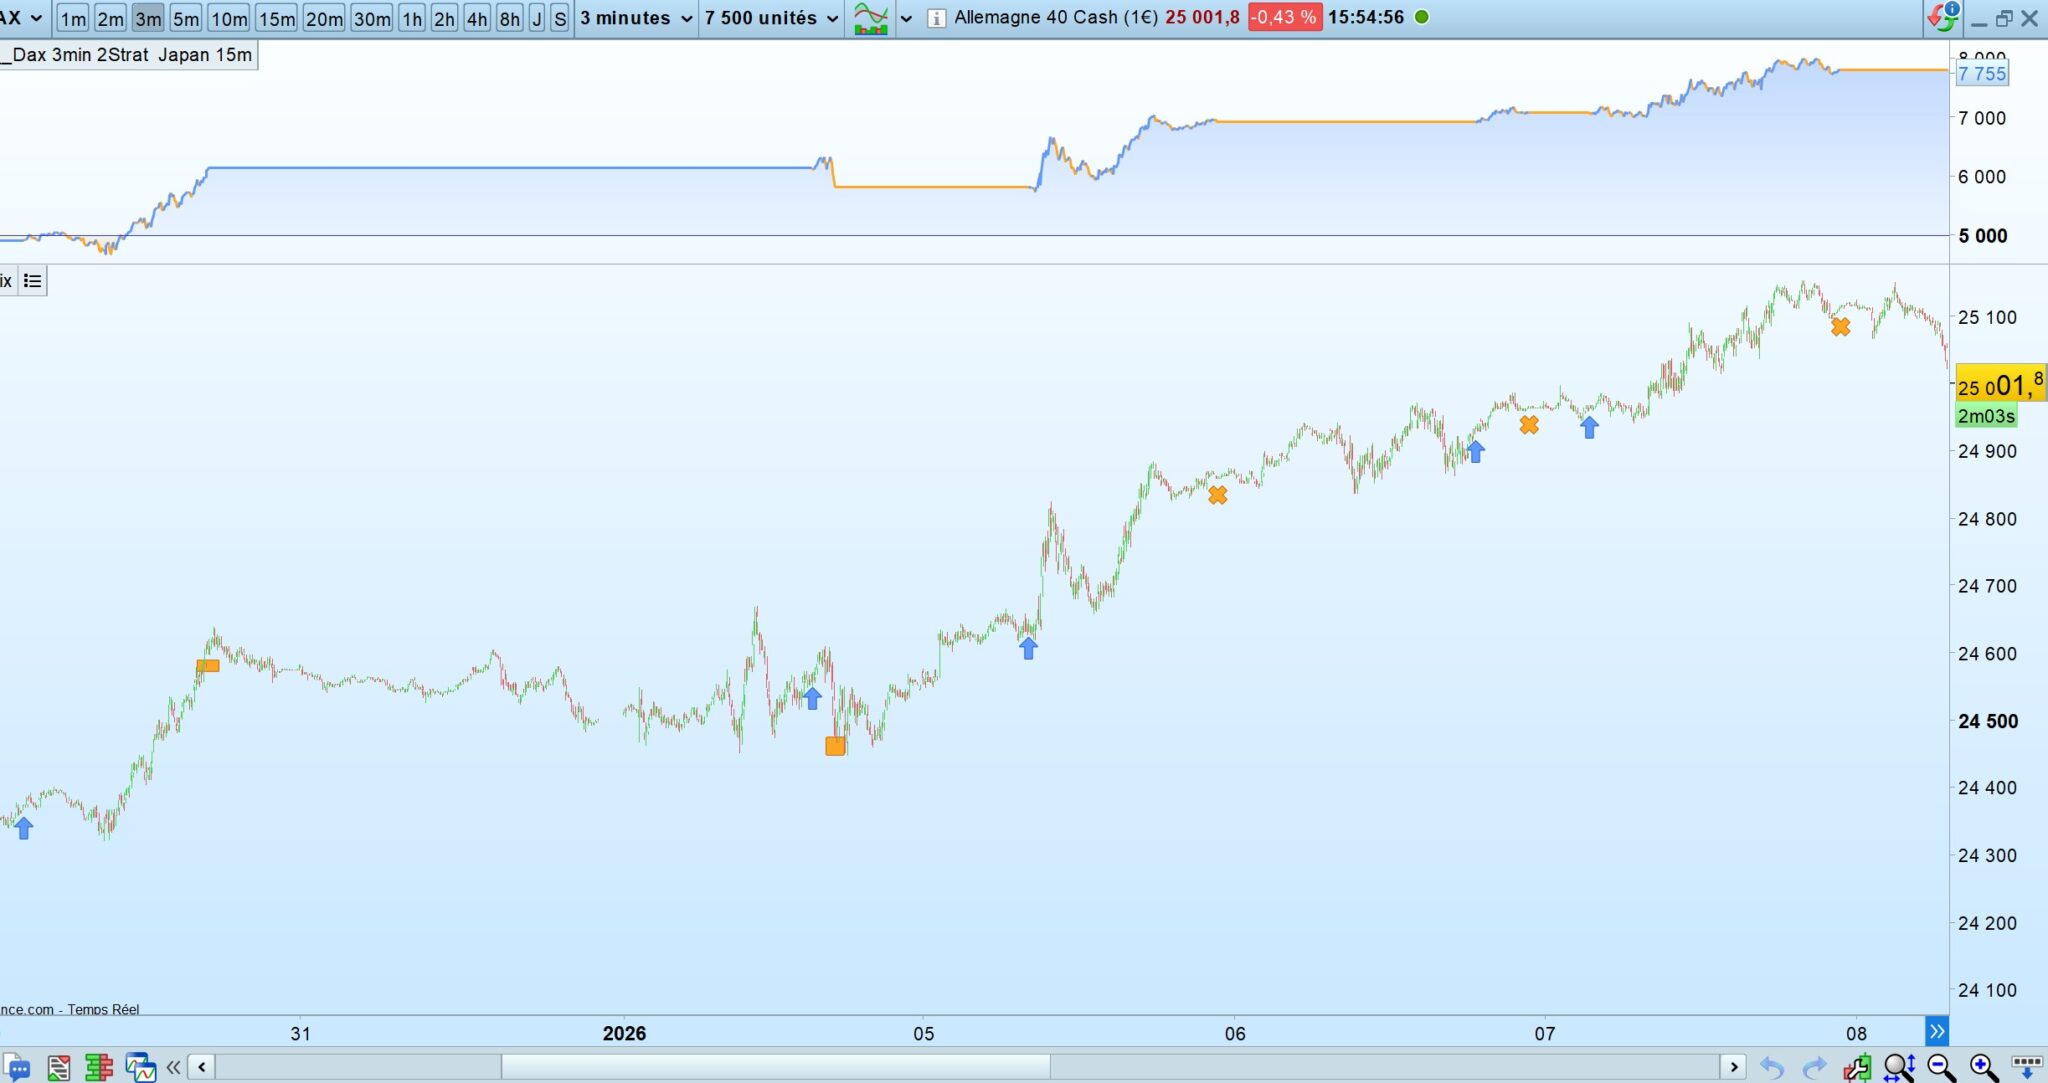The width and height of the screenshot is (2048, 1083).
Task: Open chart settings wrench icon
Action: pos(1857,1067)
